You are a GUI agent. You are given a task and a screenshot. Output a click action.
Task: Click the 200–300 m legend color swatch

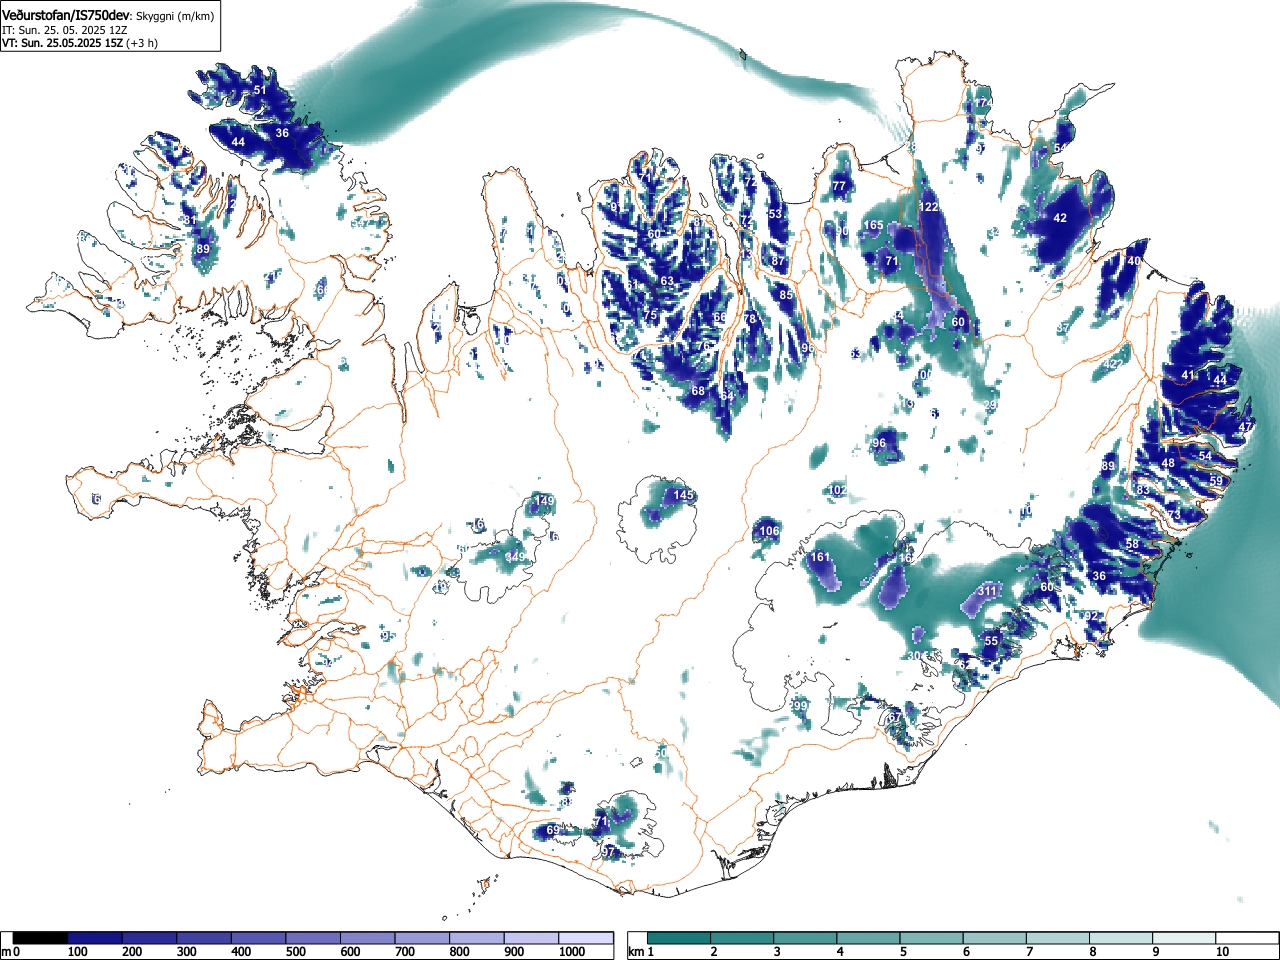(150, 938)
